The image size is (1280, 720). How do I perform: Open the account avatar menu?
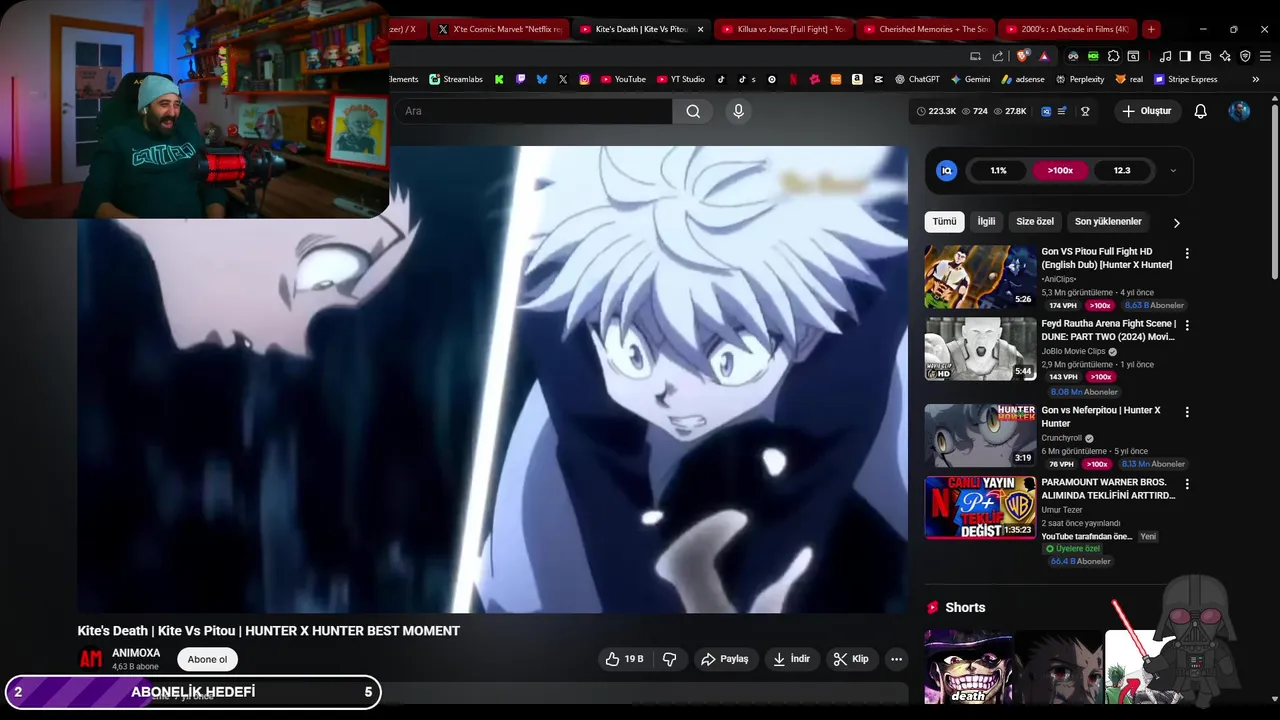(1239, 111)
